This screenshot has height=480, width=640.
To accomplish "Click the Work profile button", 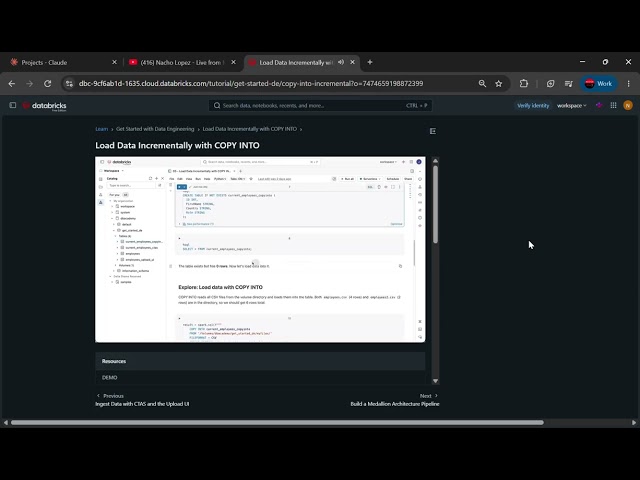I will 599,84.
